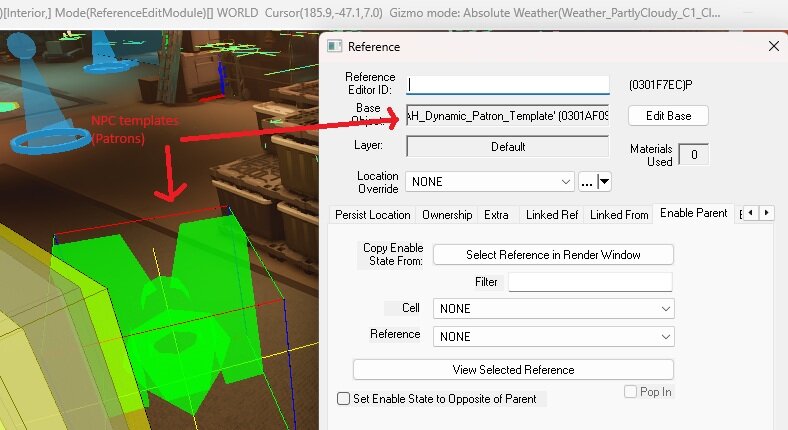
Task: Click the Reference window title icon
Action: [x=335, y=46]
